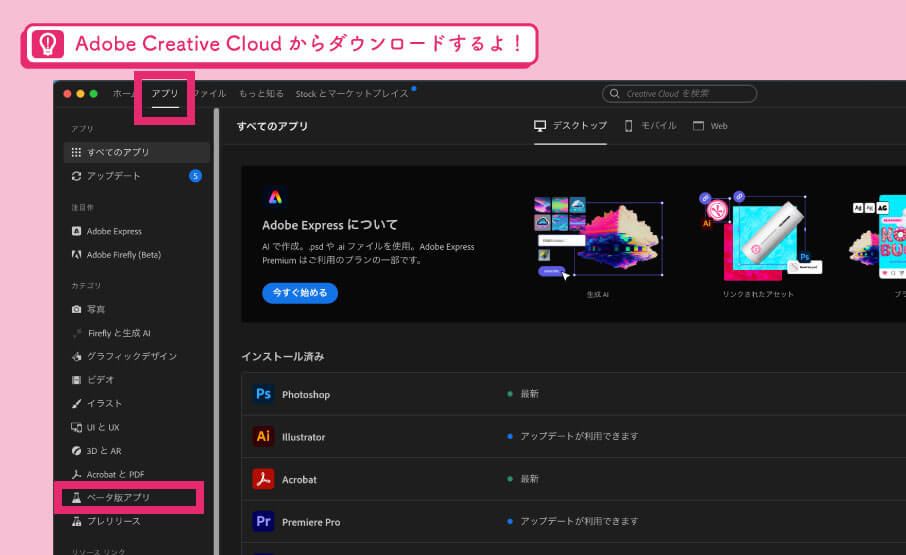Click the Illustrator app icon
This screenshot has height=555, width=906.
pos(263,436)
